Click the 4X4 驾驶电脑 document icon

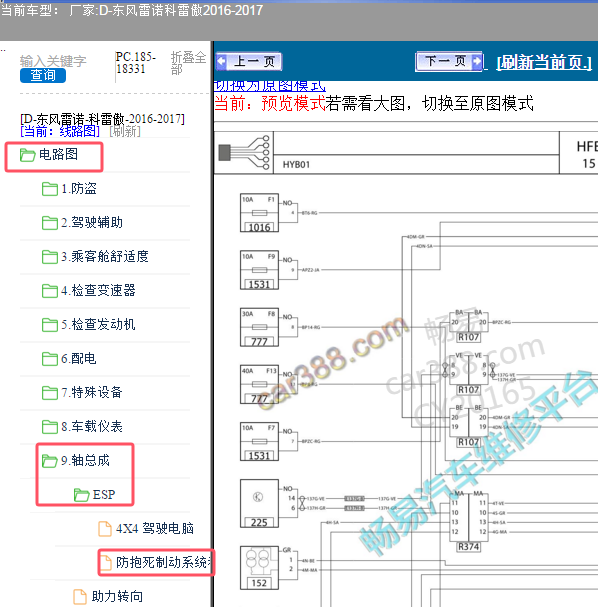[x=105, y=529]
